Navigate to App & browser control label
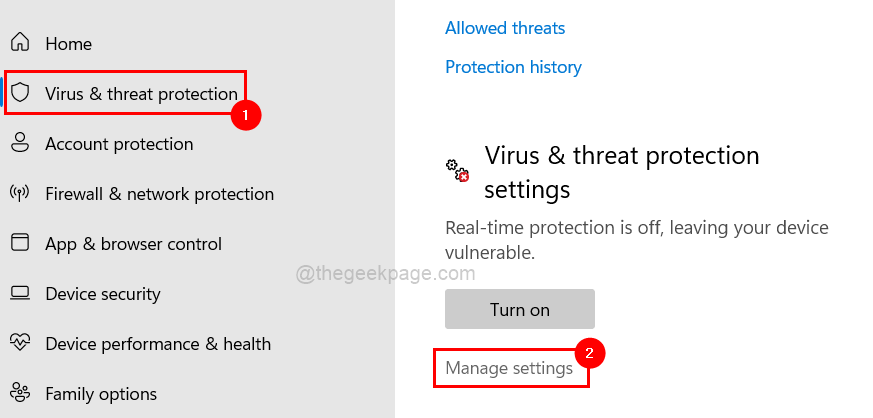 133,244
